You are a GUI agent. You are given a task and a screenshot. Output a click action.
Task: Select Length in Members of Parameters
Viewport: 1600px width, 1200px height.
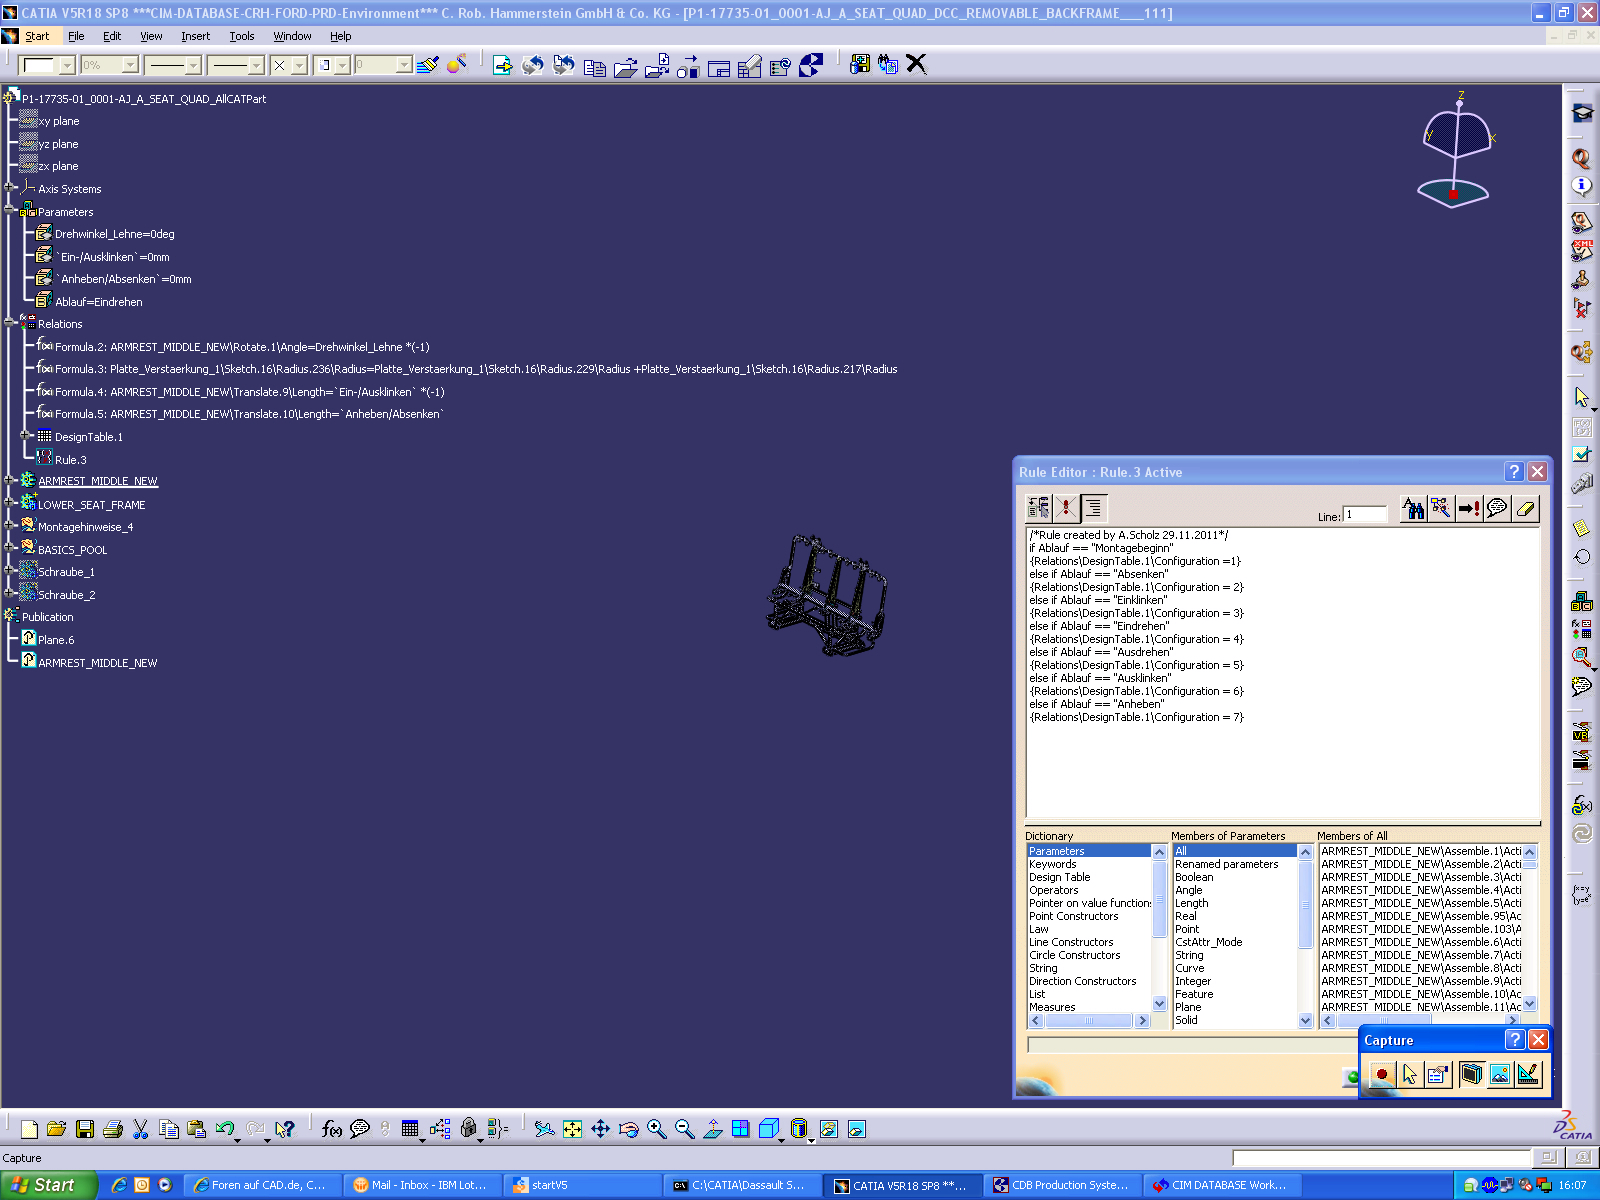pyautogui.click(x=1192, y=903)
